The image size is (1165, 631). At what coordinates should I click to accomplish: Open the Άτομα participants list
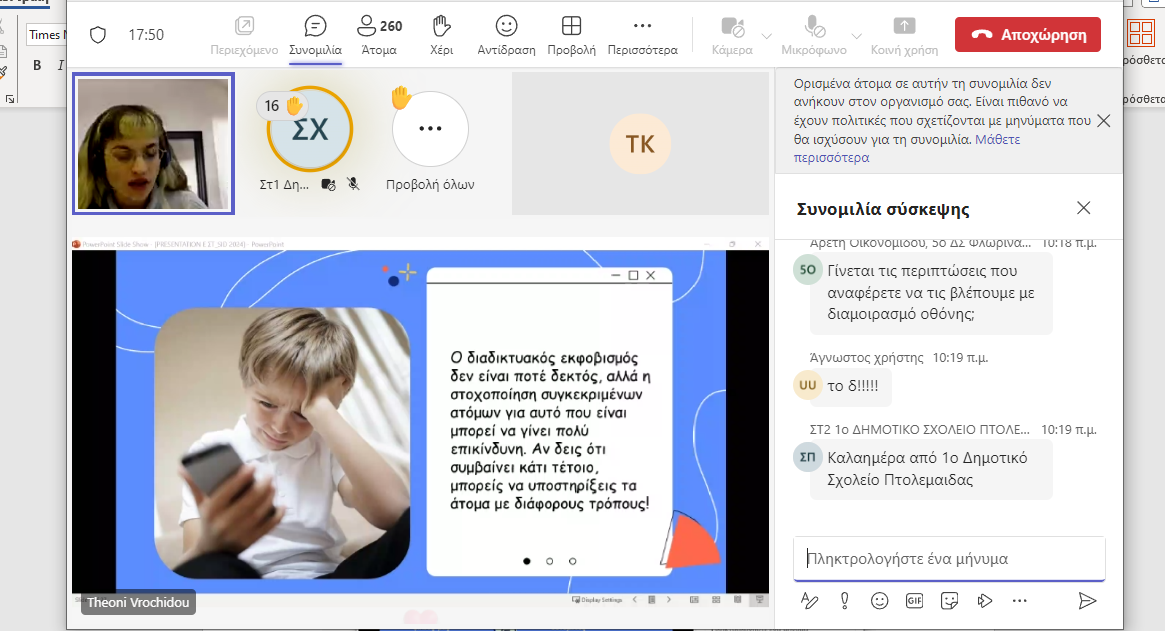point(379,36)
